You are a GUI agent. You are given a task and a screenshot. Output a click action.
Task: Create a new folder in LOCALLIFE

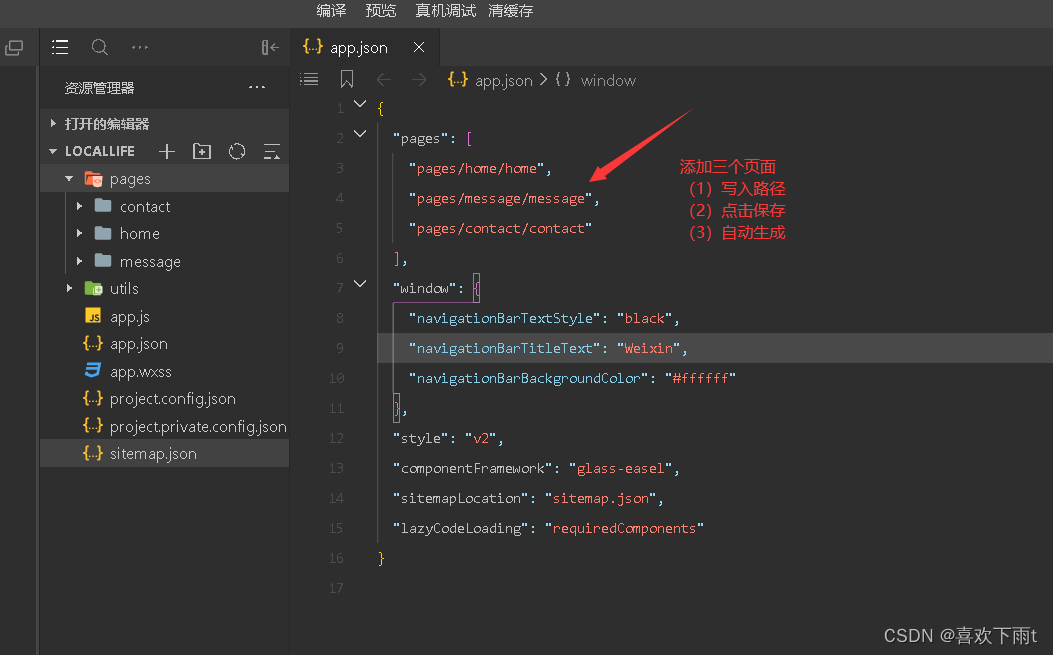[x=201, y=152]
